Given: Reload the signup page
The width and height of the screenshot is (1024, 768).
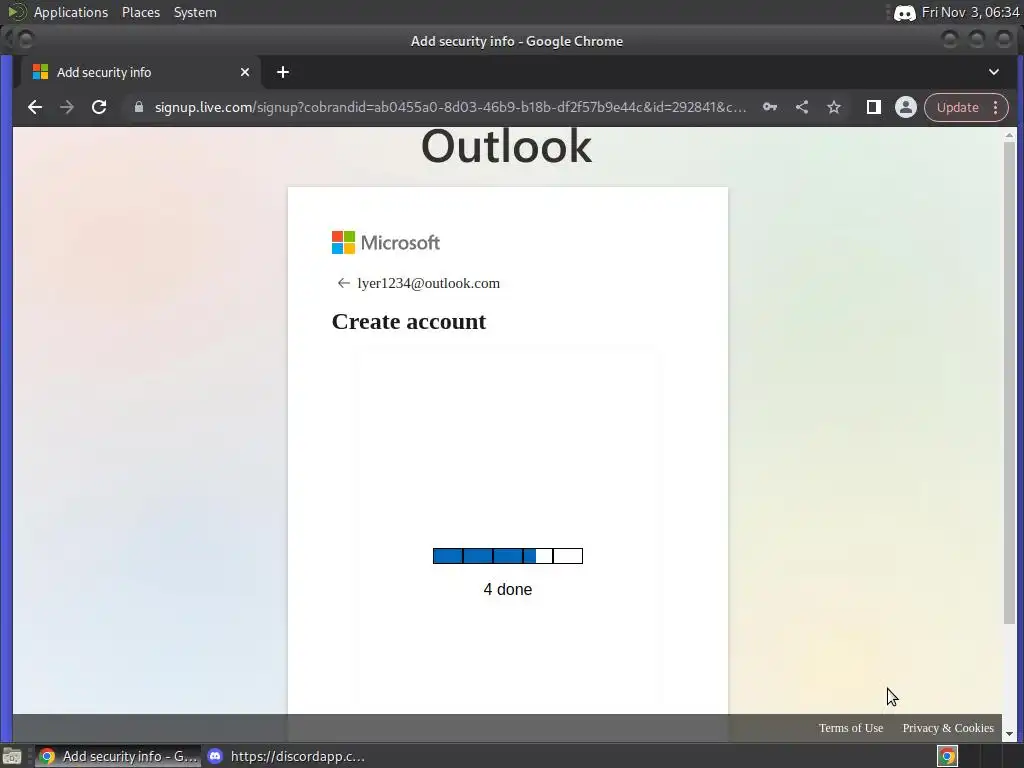Looking at the screenshot, I should 99,107.
